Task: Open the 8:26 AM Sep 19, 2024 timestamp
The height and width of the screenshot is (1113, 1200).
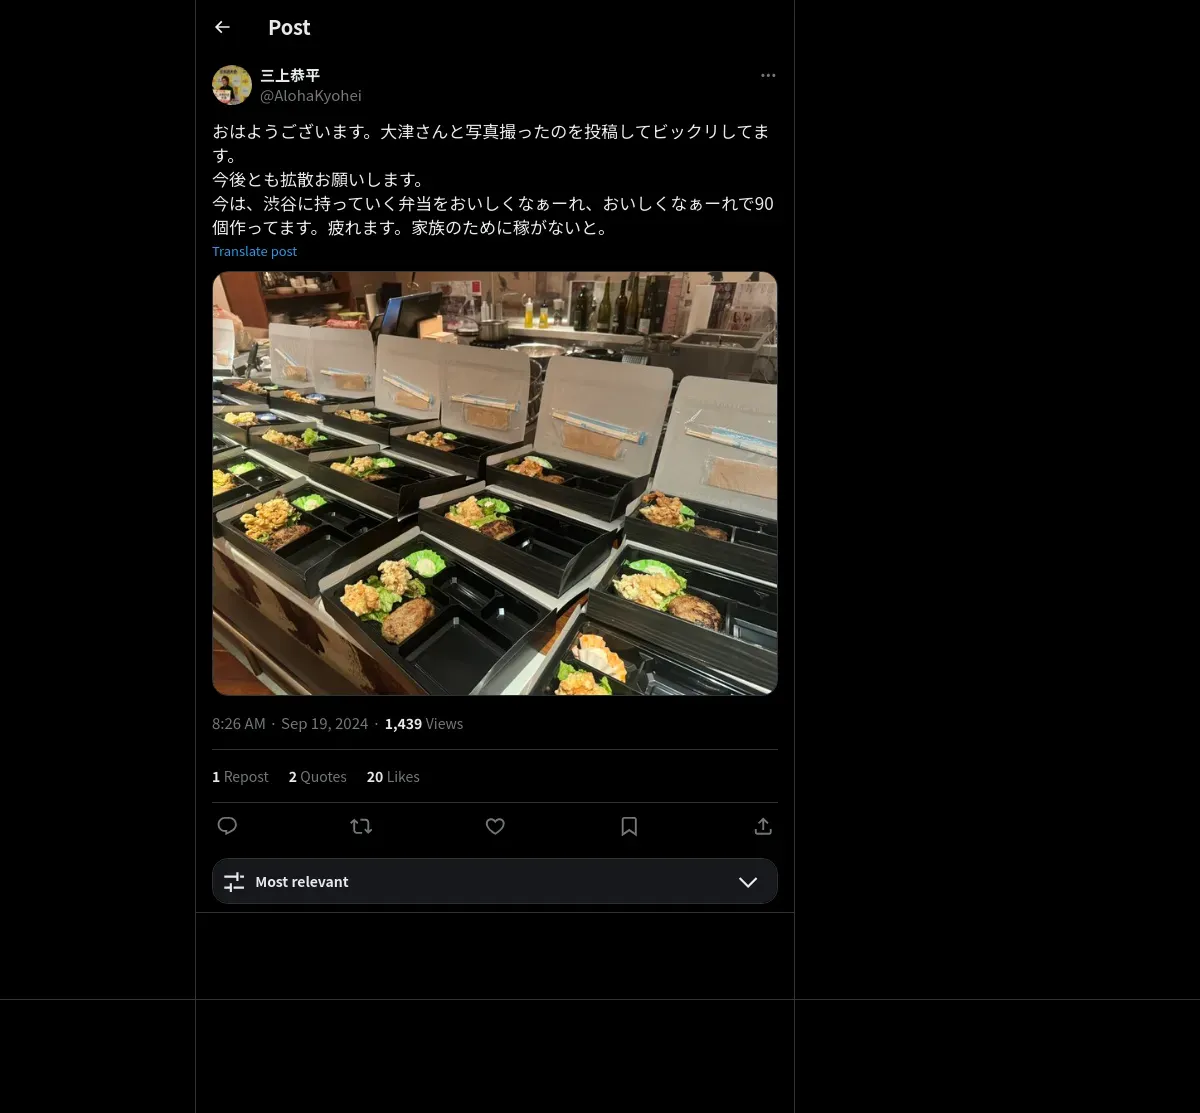Action: [x=290, y=723]
